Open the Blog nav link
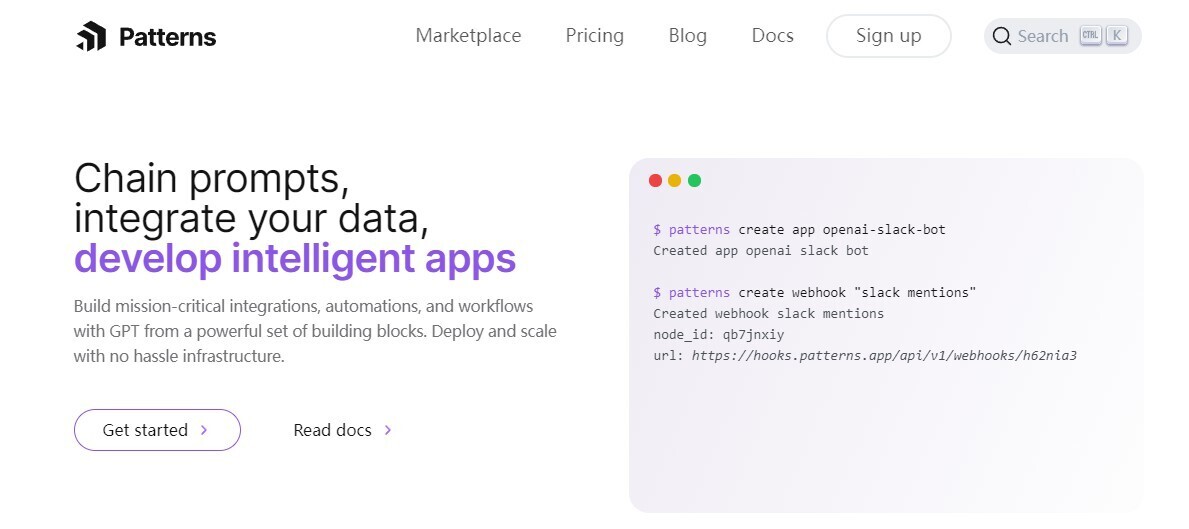Screen dimensions: 1189x529 tap(687, 36)
